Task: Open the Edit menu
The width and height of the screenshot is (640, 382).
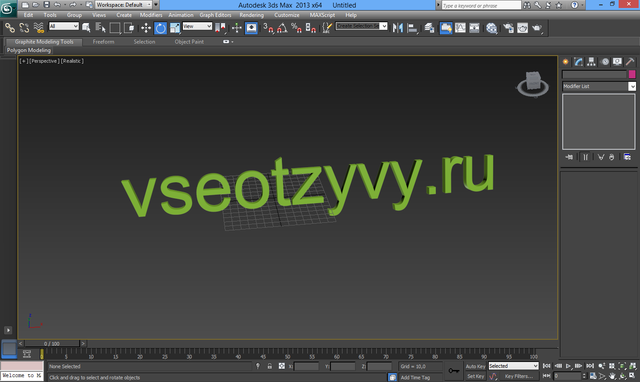Action: point(28,15)
